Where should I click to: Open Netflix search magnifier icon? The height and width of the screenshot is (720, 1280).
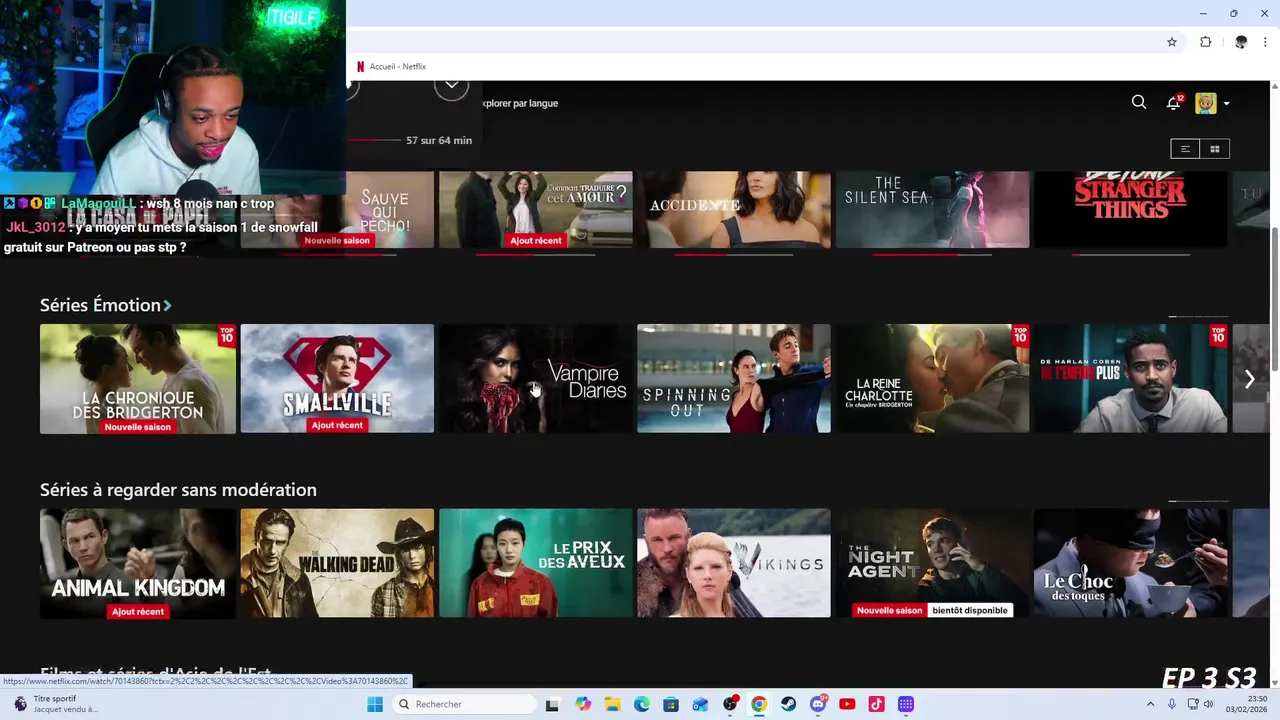coord(1139,102)
